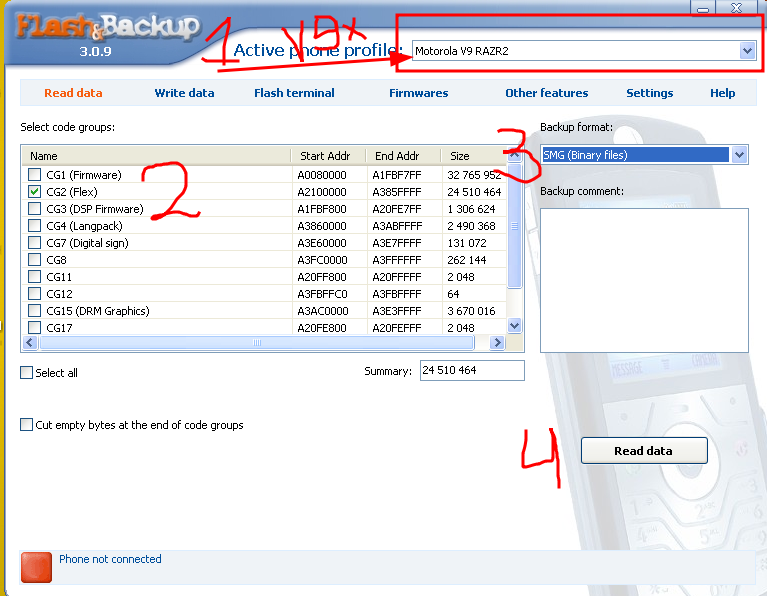Click inside the Backup comment text area
The image size is (767, 596).
coord(644,280)
